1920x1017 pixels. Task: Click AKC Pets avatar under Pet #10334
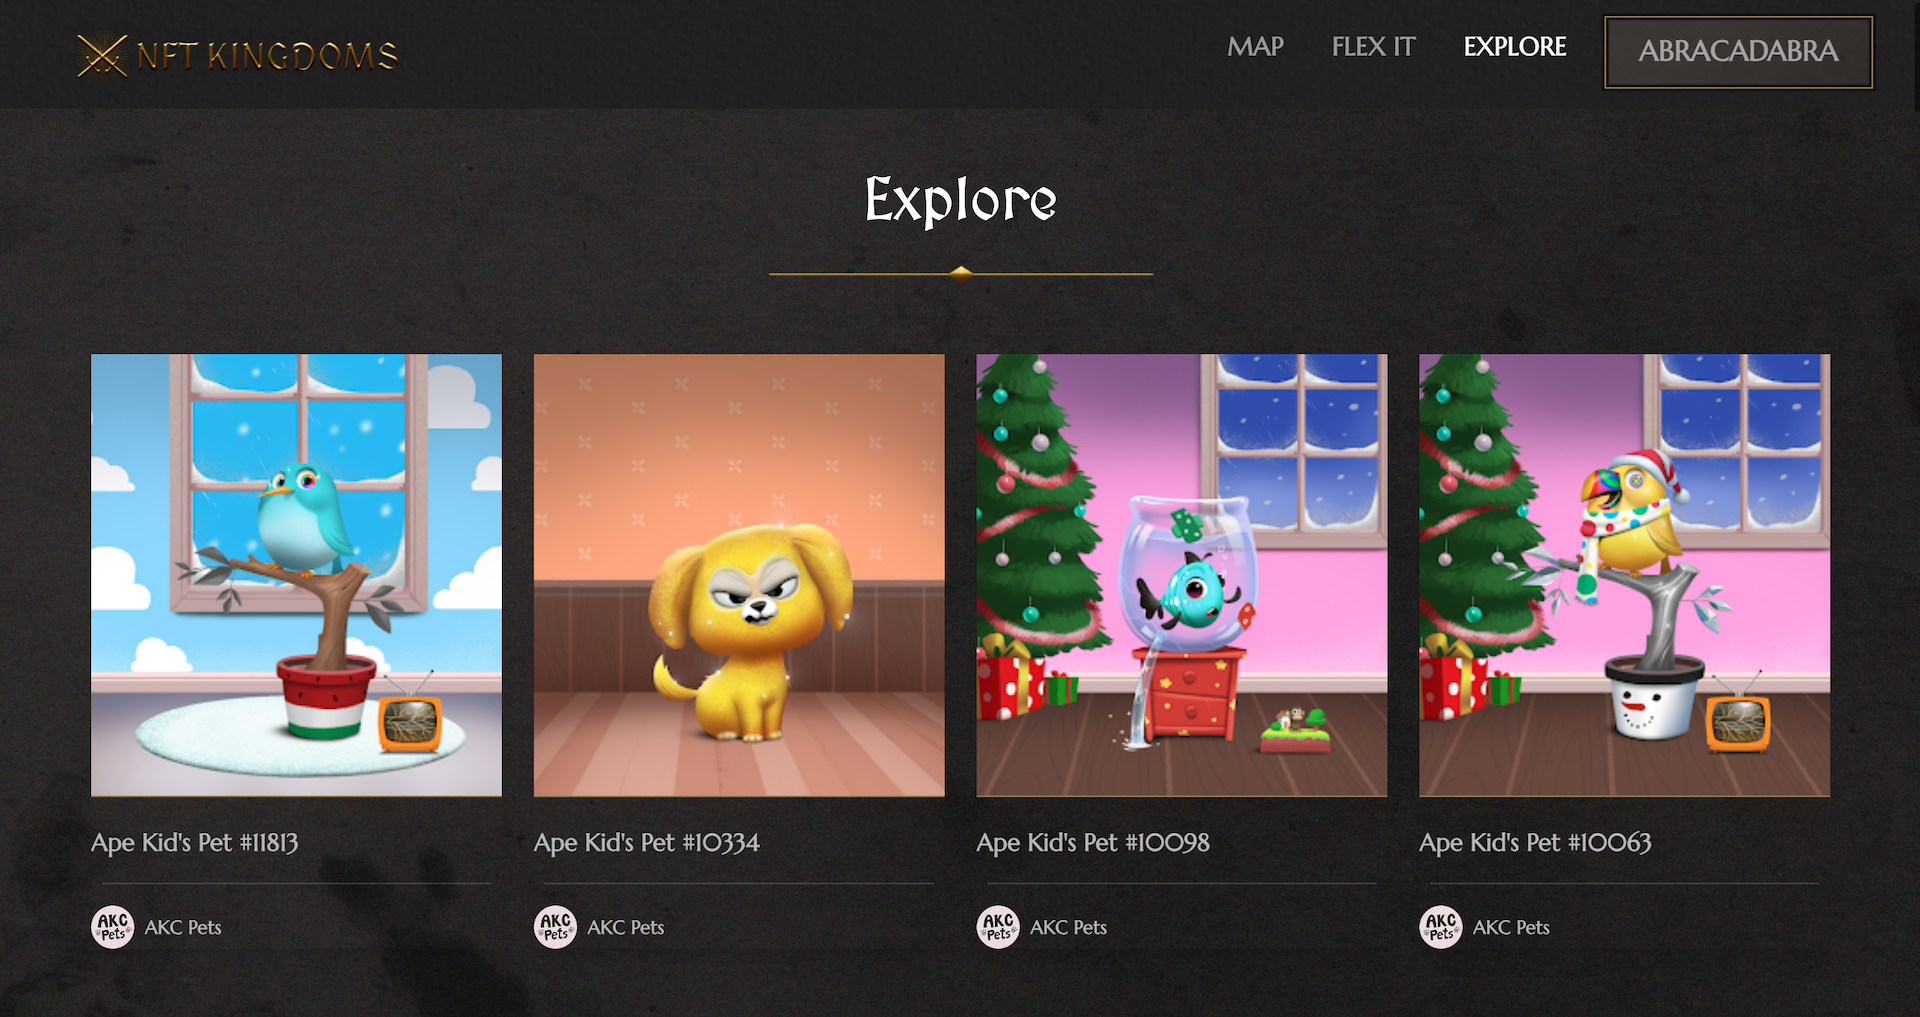(x=555, y=927)
